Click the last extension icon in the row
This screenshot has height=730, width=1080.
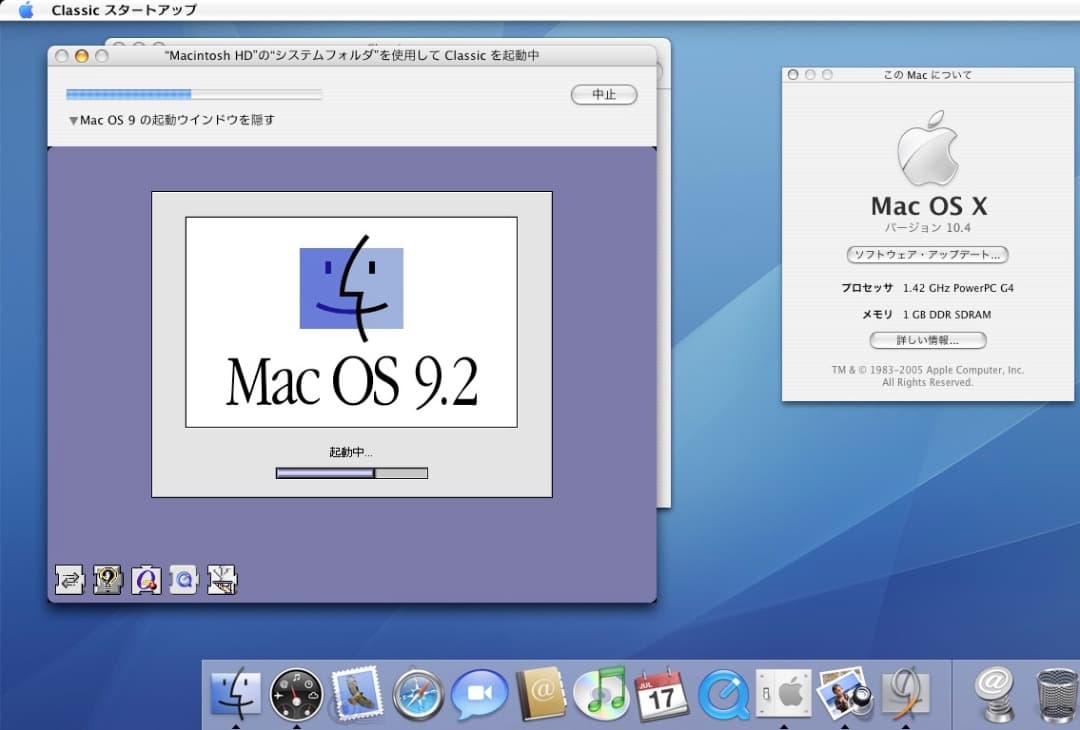pyautogui.click(x=222, y=580)
